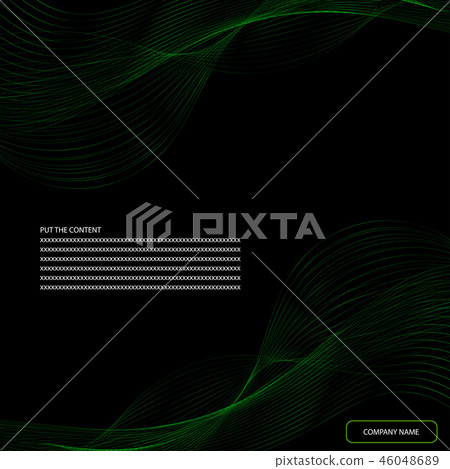The width and height of the screenshot is (450, 469).
Task: Click the pixtastock.com - 46048689 caption
Action: 357,461
